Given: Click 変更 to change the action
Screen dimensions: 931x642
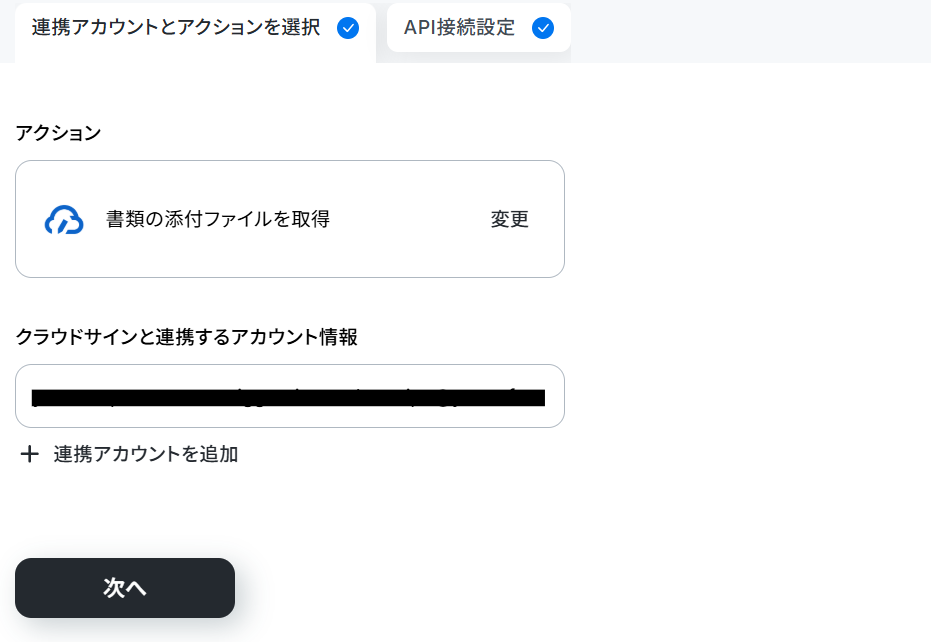Looking at the screenshot, I should [509, 219].
